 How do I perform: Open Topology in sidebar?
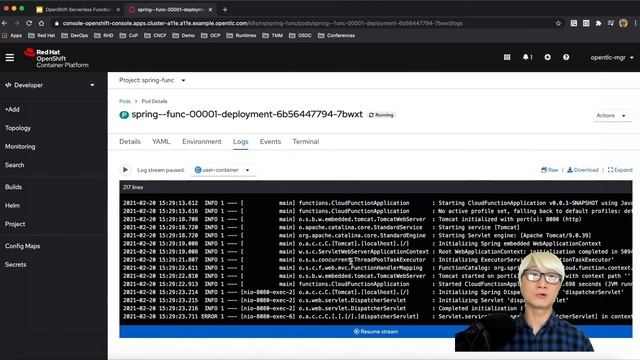click(18, 128)
